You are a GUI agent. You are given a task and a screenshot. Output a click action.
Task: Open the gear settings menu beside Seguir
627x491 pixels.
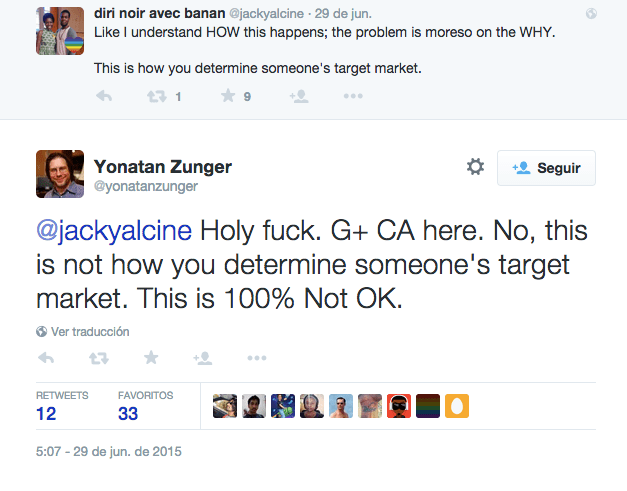pos(475,167)
